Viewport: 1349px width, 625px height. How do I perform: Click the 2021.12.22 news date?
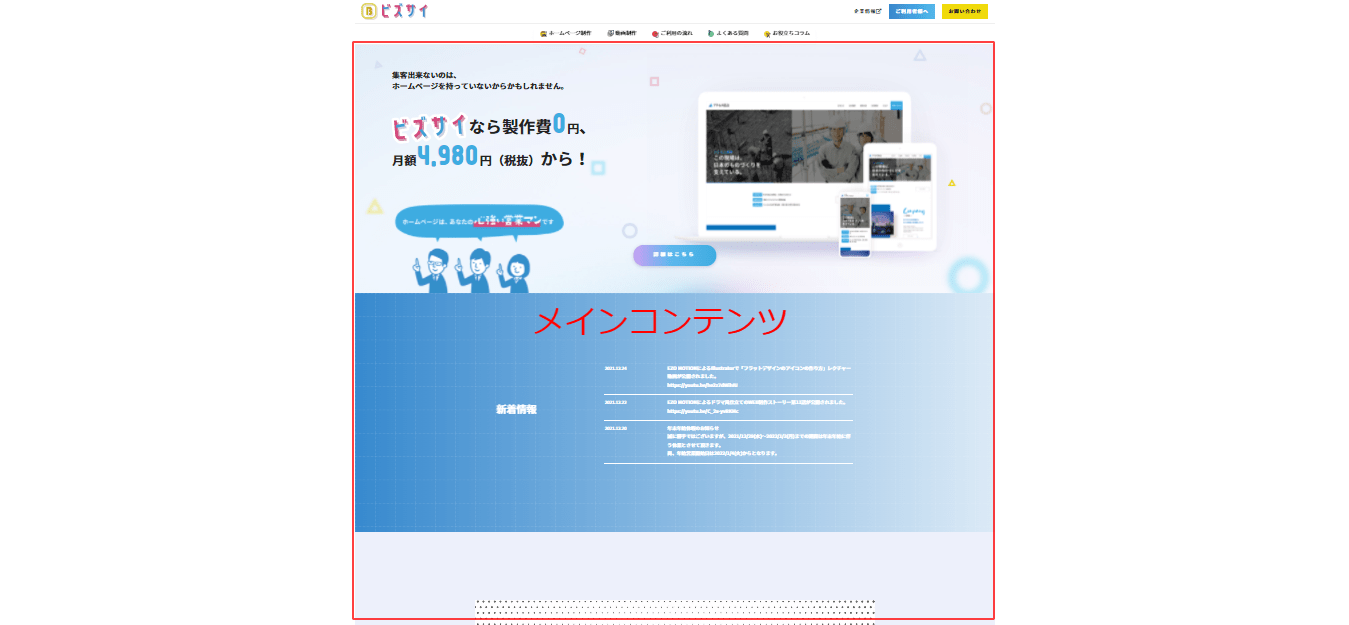[x=616, y=402]
